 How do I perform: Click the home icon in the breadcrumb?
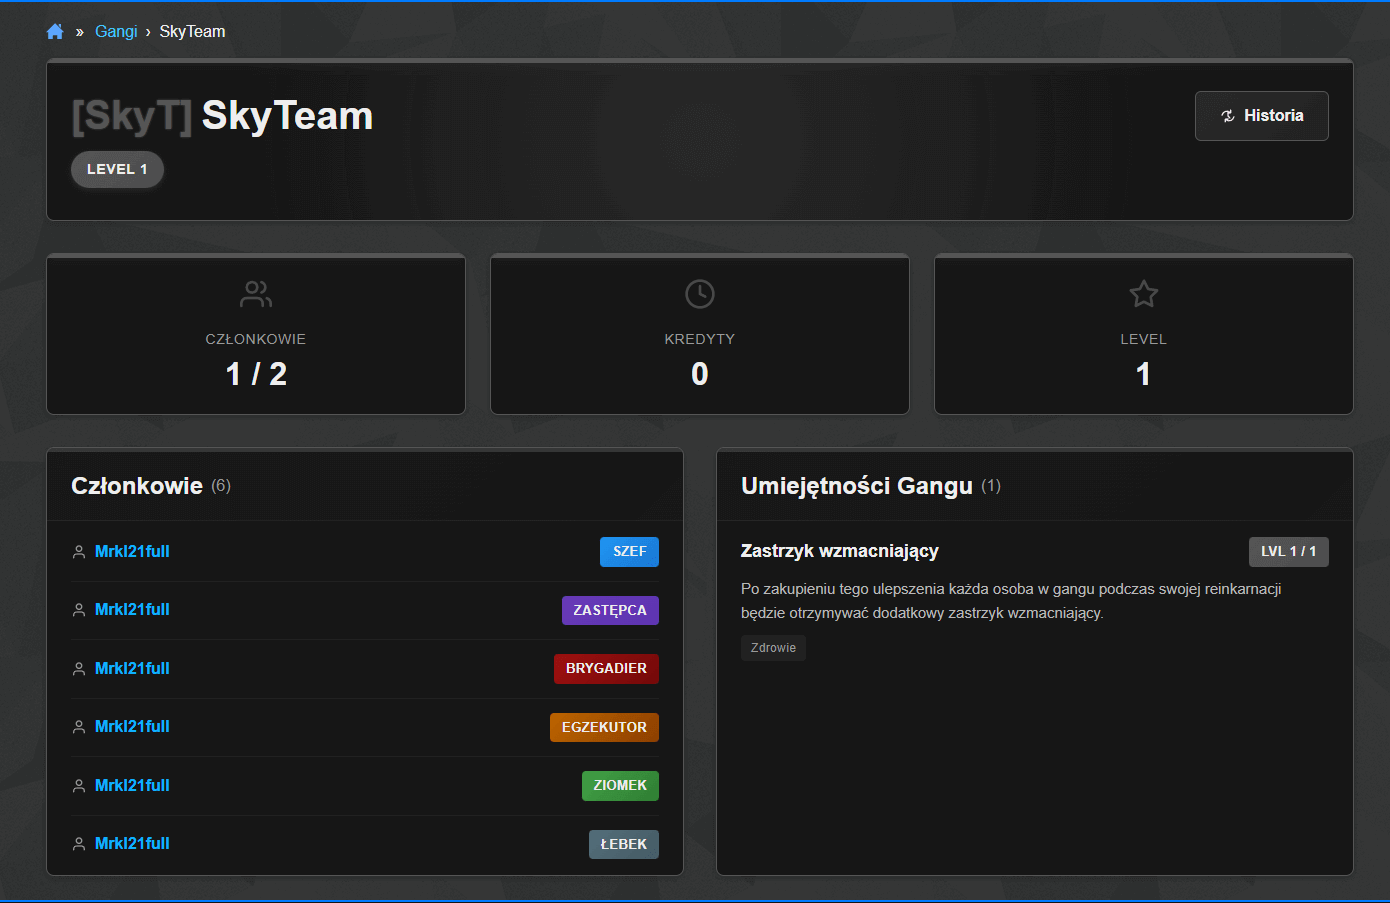(55, 32)
